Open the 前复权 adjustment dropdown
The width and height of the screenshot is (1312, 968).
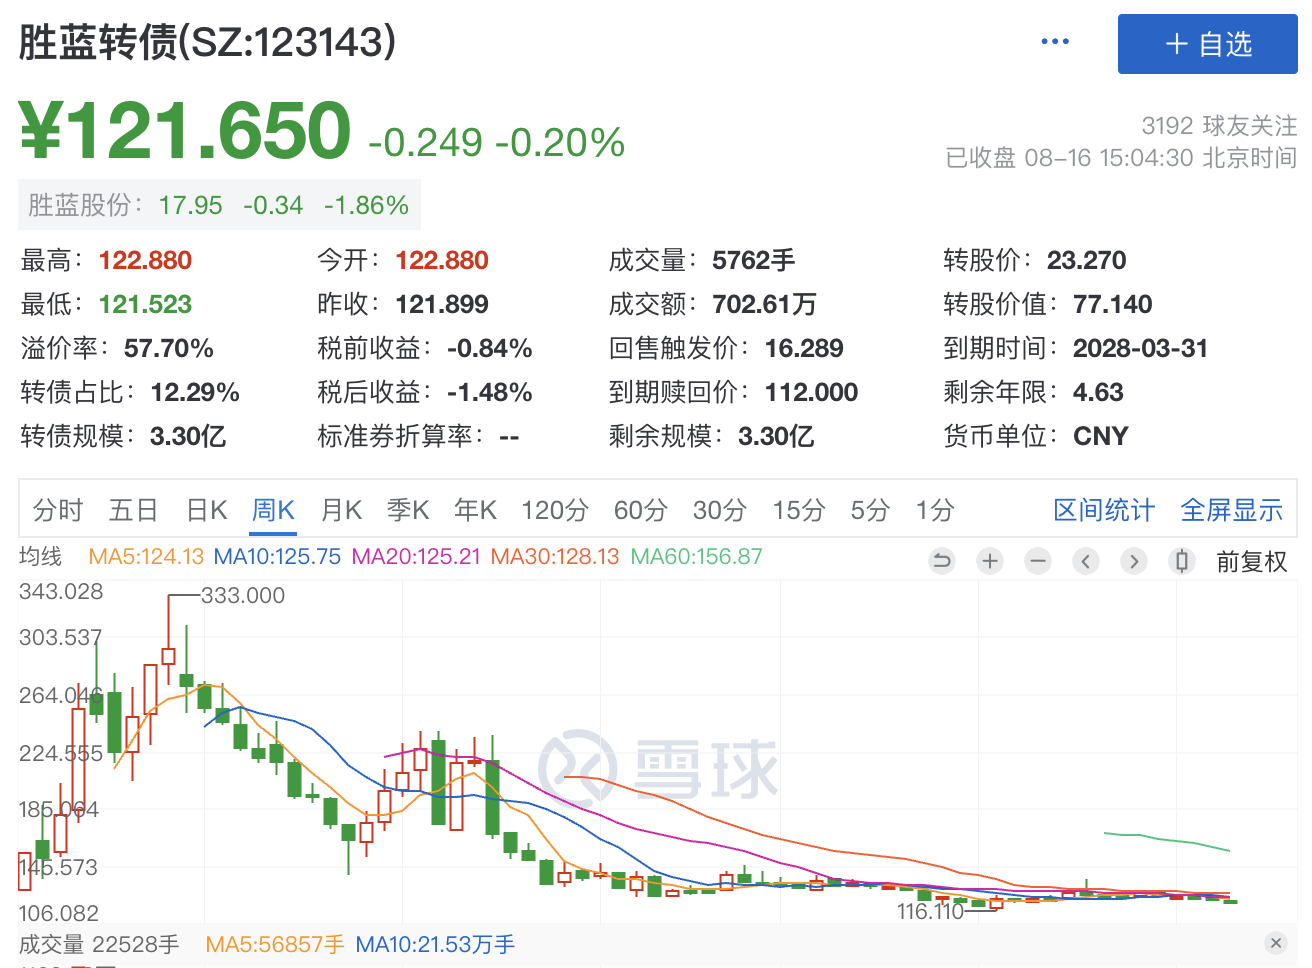(x=1251, y=562)
